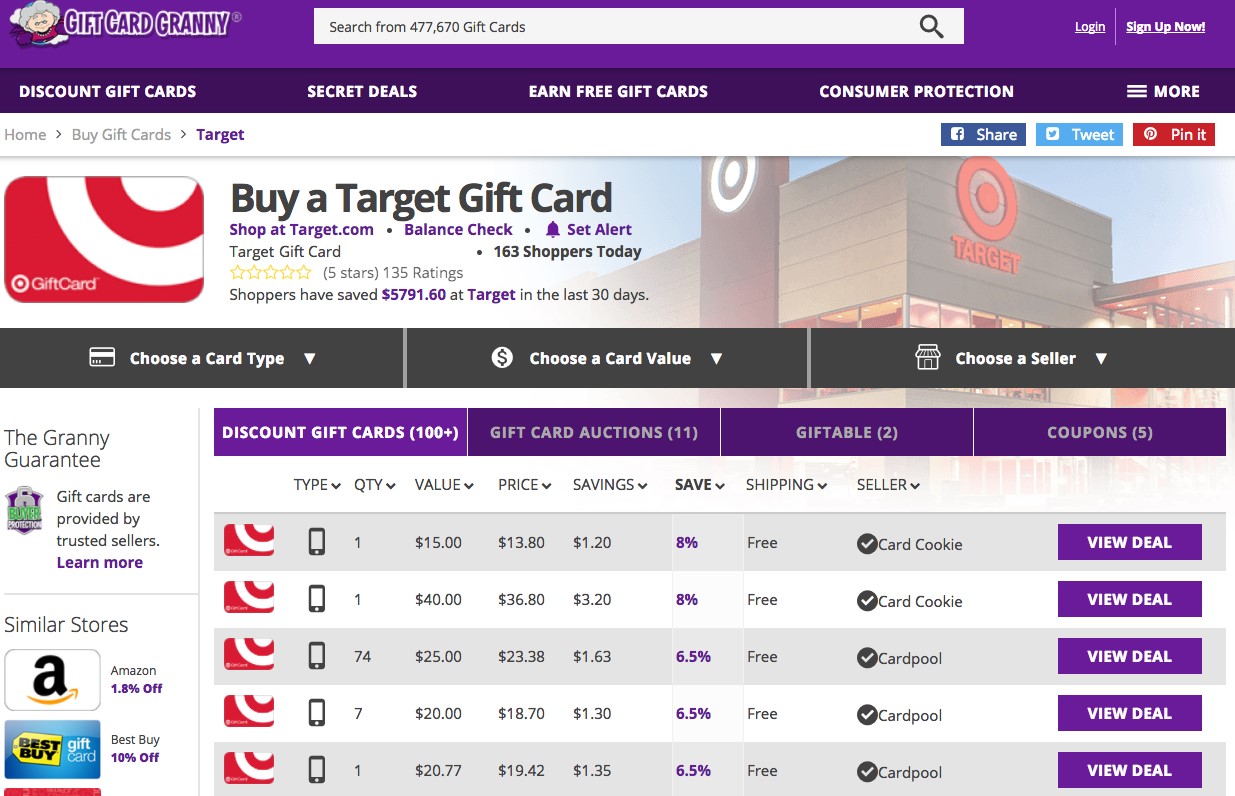Expand the Choose a Card Type dropdown
The height and width of the screenshot is (796, 1235).
[203, 358]
